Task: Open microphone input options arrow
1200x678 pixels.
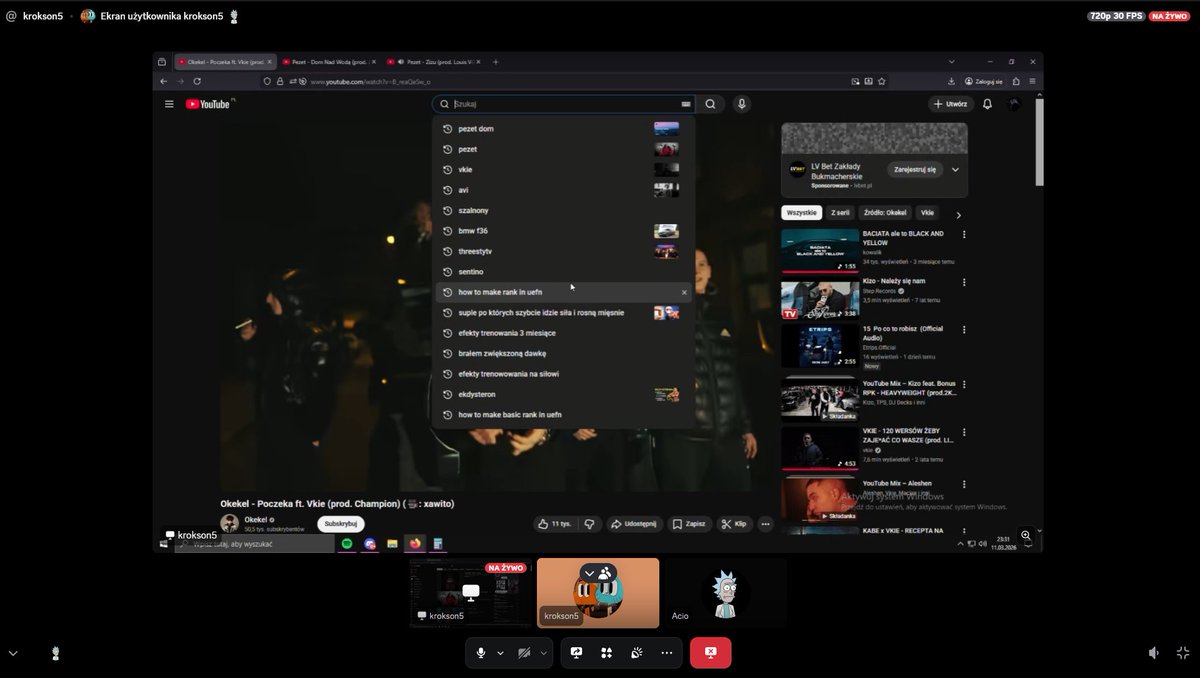Action: coord(500,653)
